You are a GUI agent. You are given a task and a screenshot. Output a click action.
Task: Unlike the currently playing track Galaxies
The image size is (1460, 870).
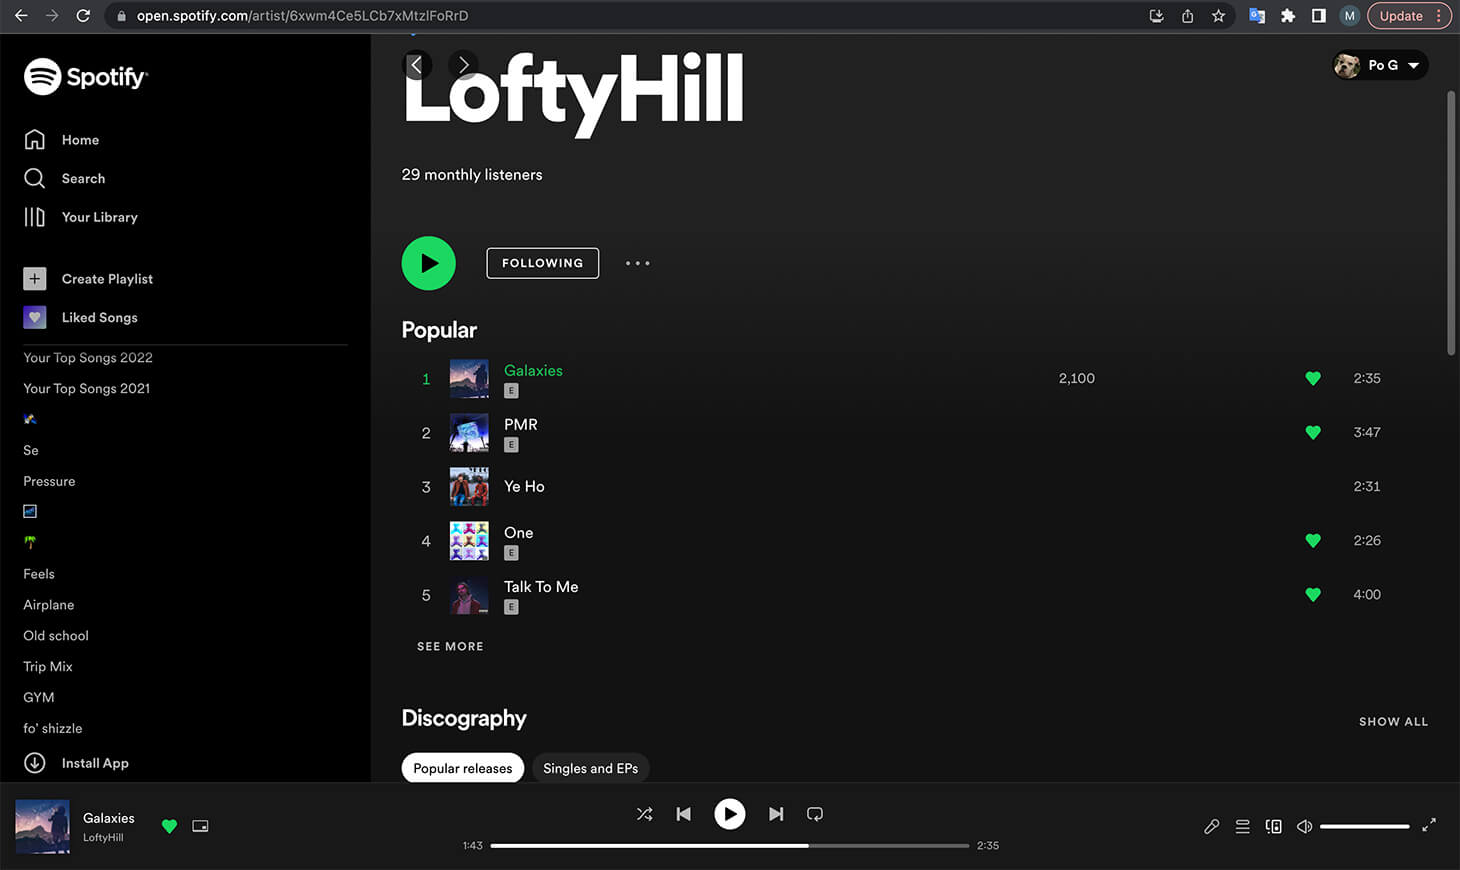pos(169,827)
